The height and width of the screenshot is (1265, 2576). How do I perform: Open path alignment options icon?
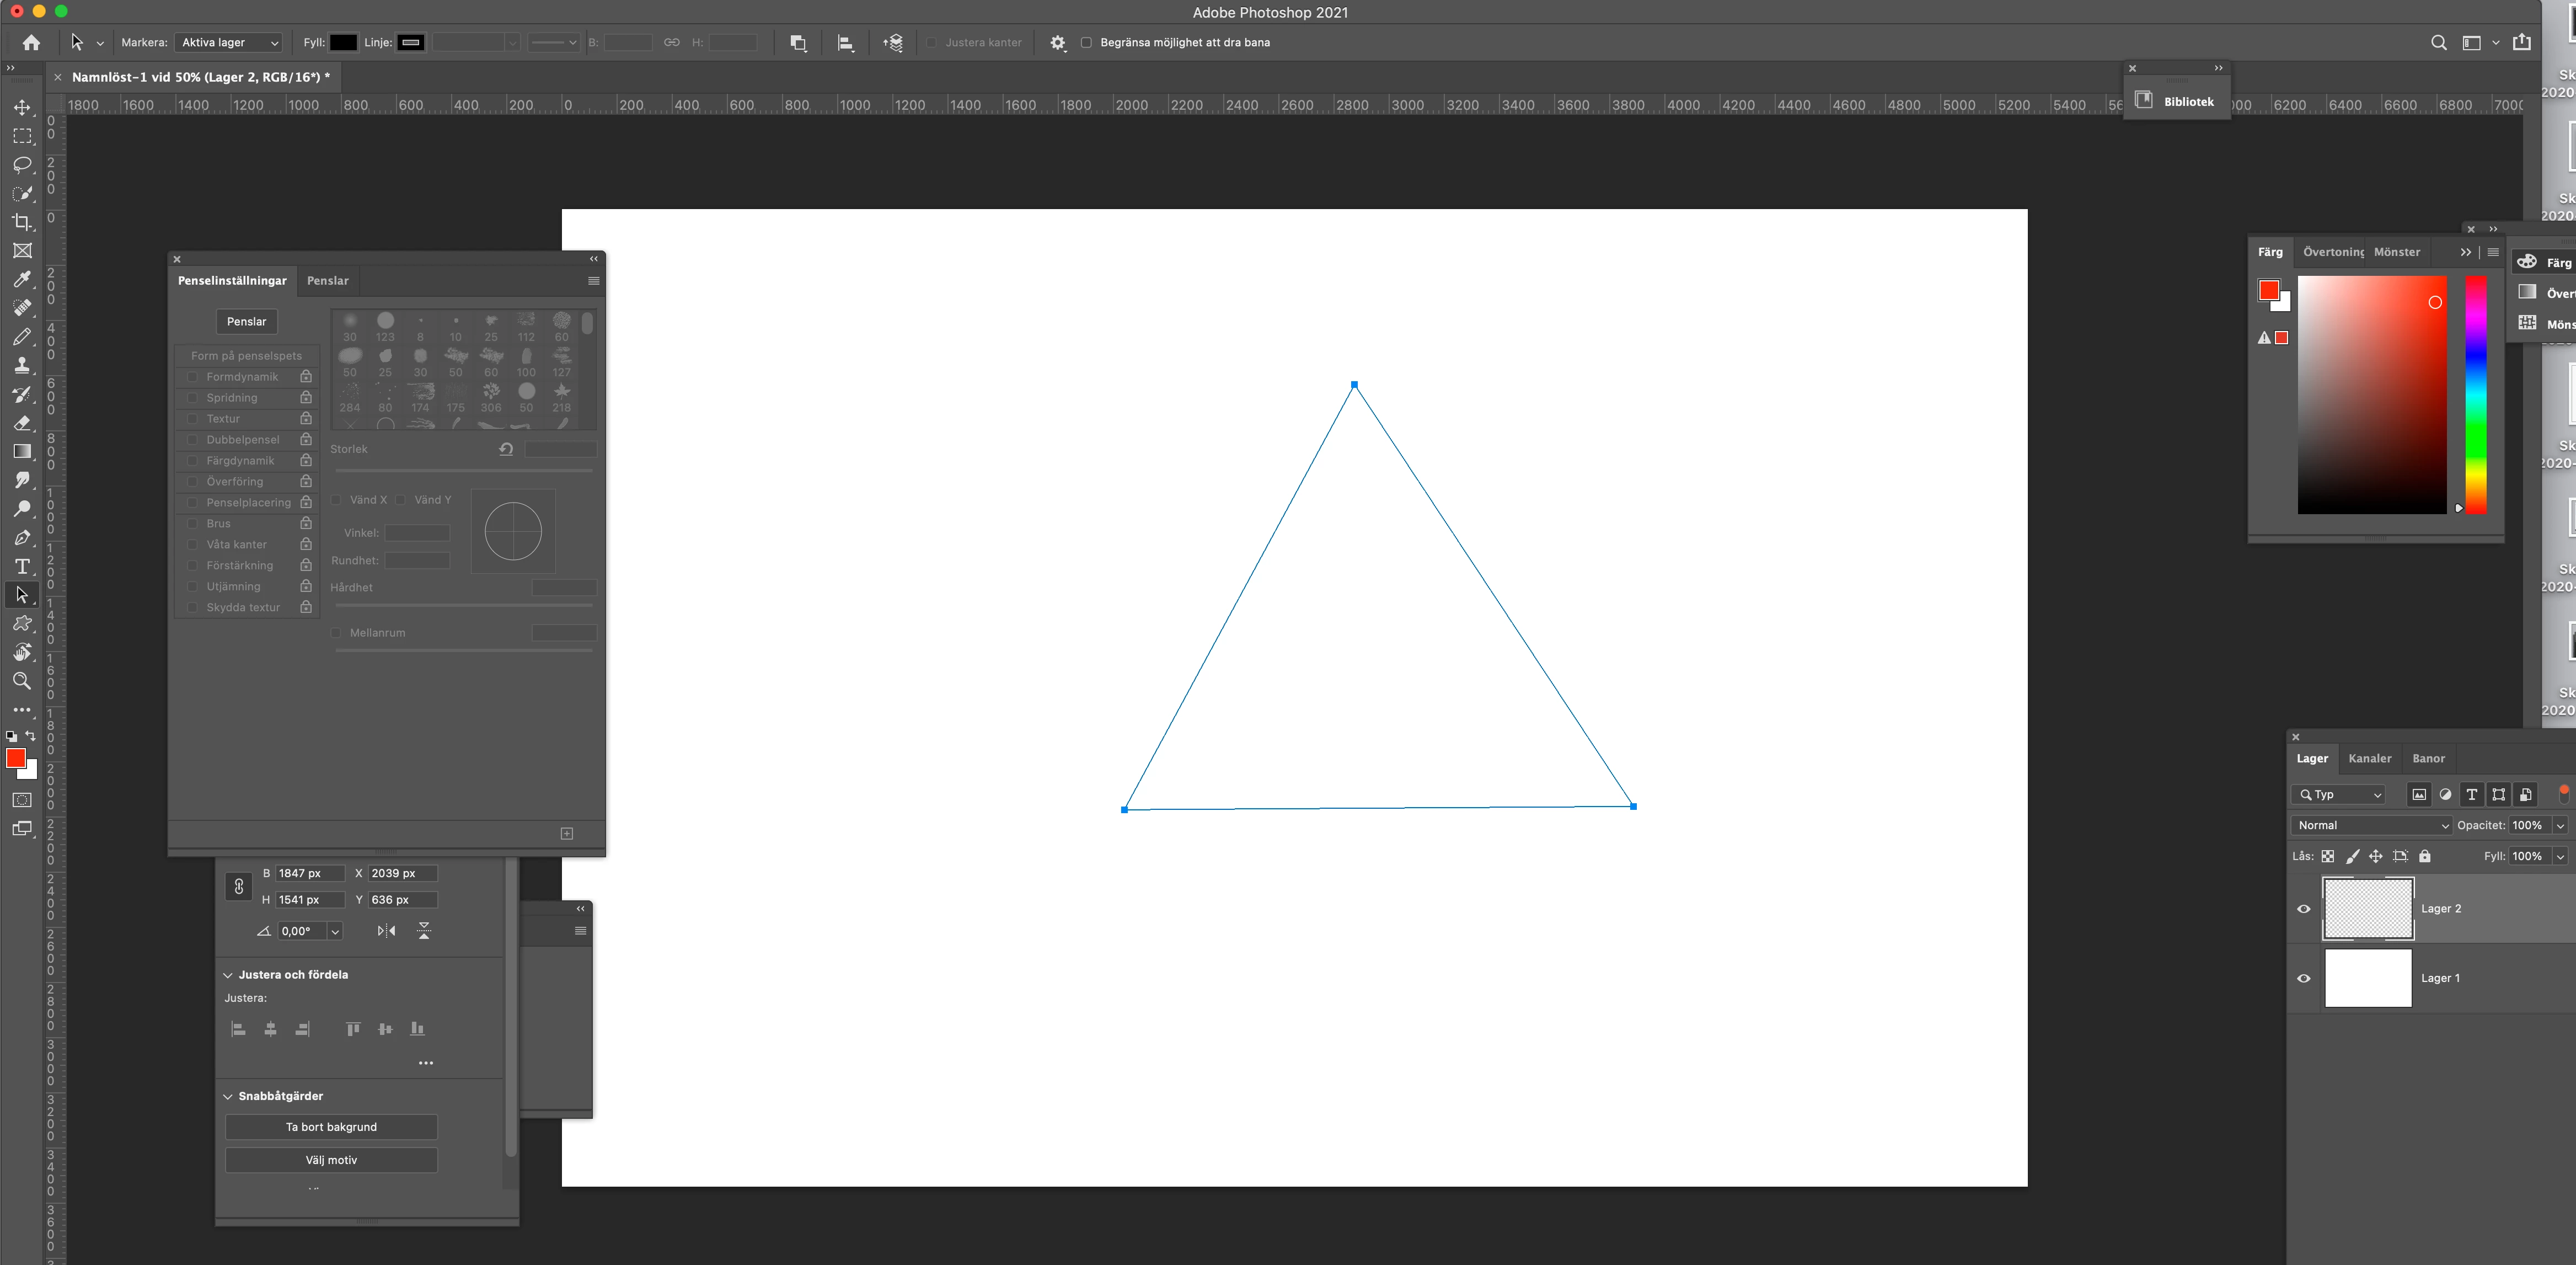[x=845, y=43]
